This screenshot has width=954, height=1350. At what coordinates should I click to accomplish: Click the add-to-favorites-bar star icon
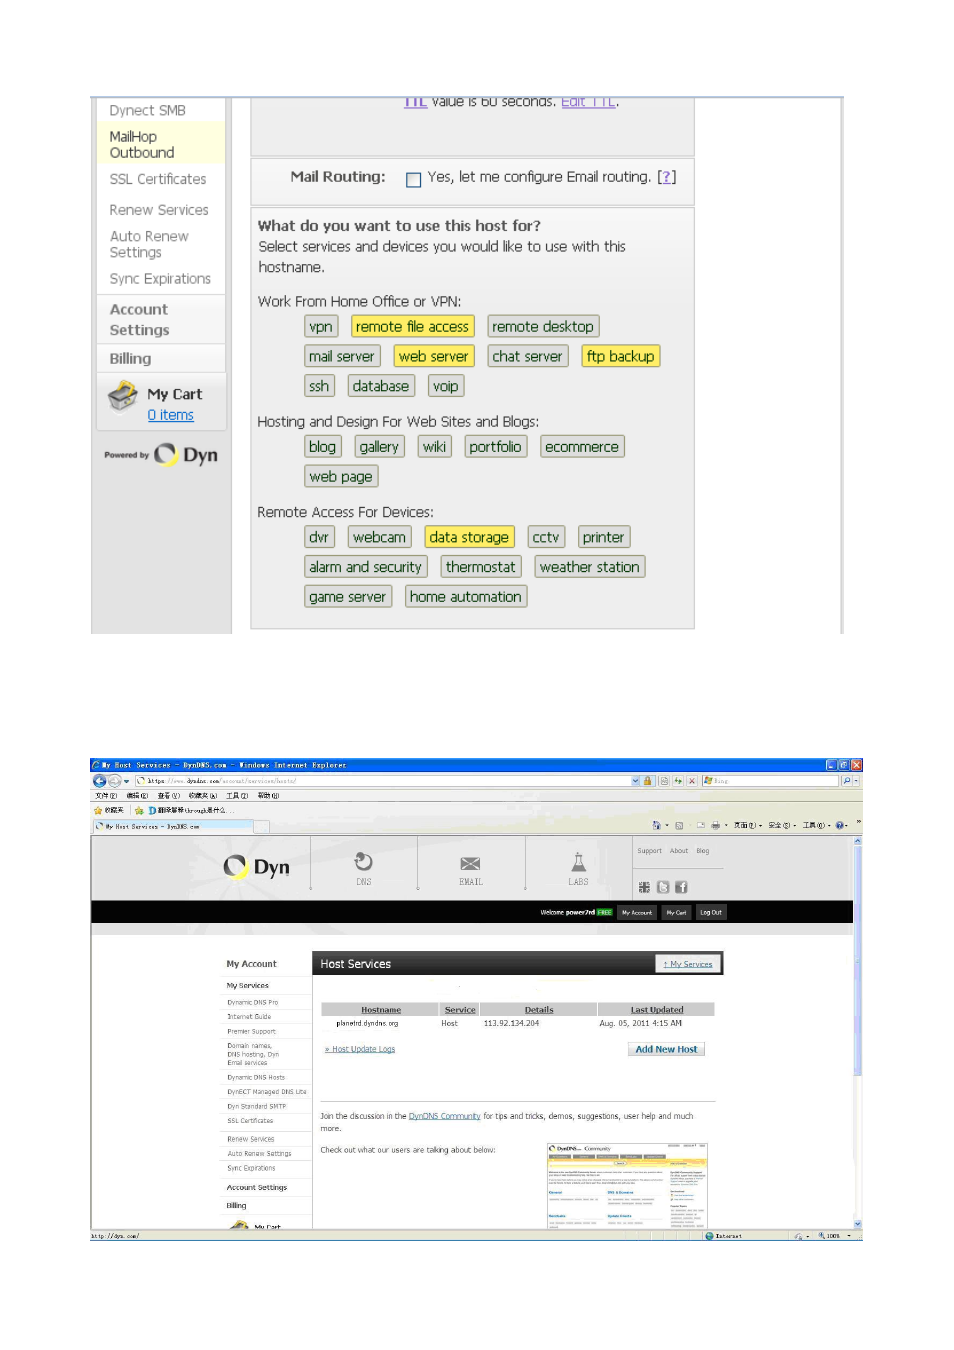(139, 811)
